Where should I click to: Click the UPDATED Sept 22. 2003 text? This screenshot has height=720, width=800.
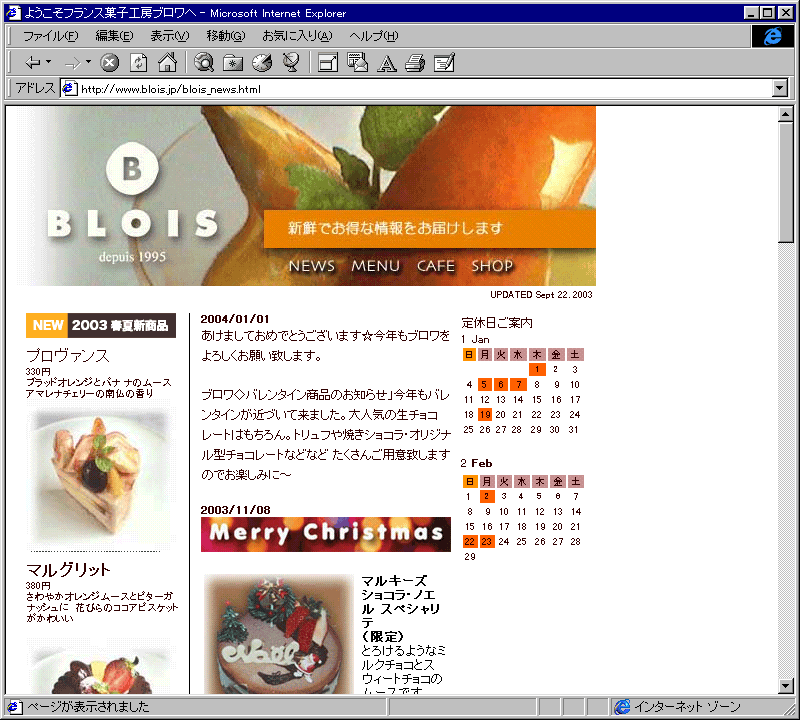pos(541,294)
